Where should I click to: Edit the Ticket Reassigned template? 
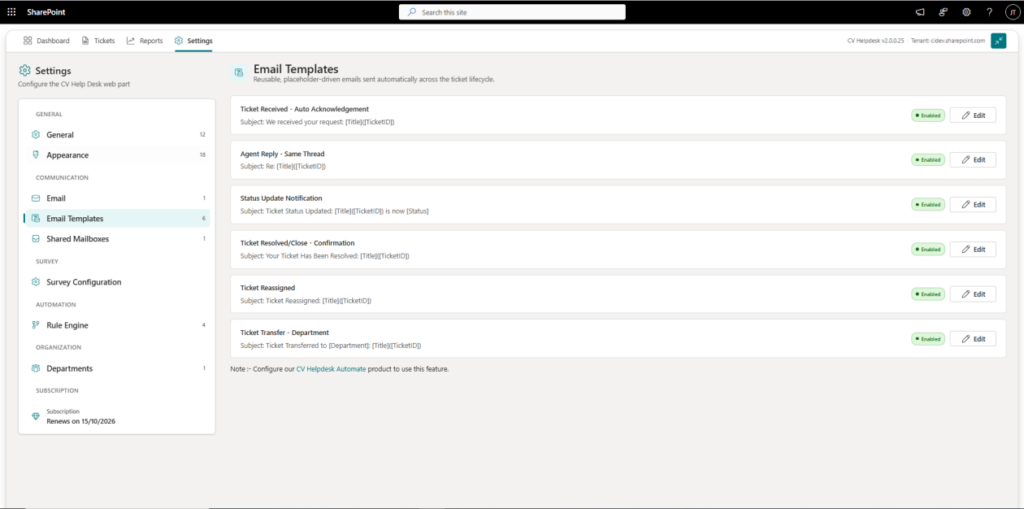point(973,294)
